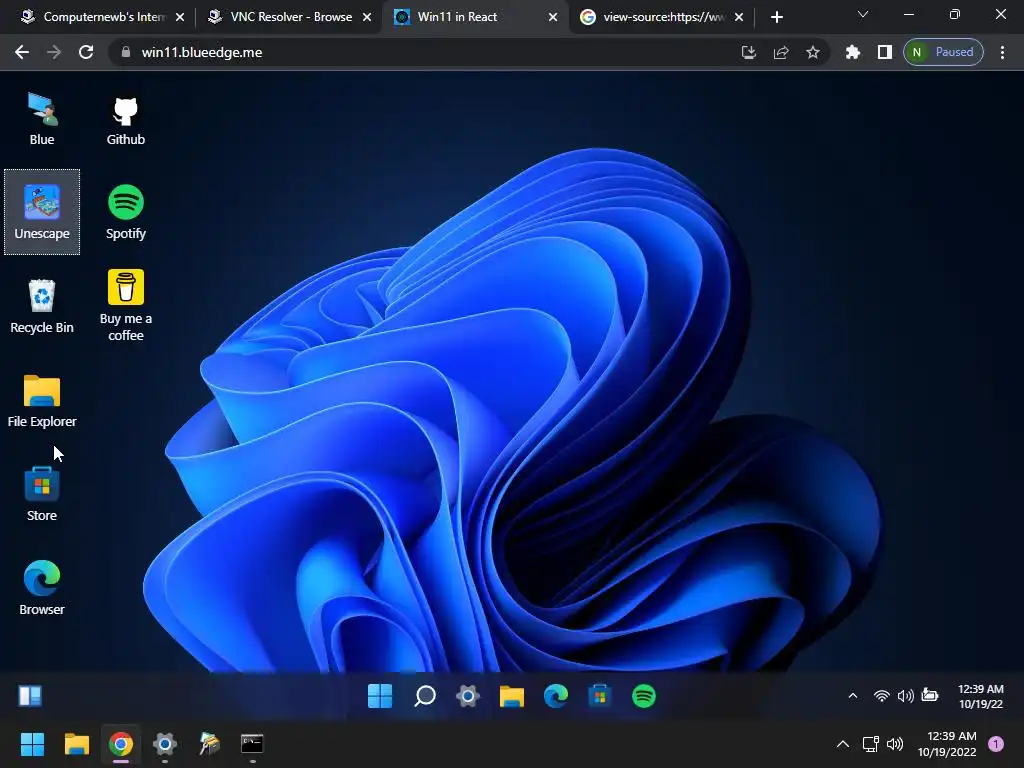Switch to the Computernewb's Internet tab
1024x768 pixels.
pyautogui.click(x=103, y=17)
